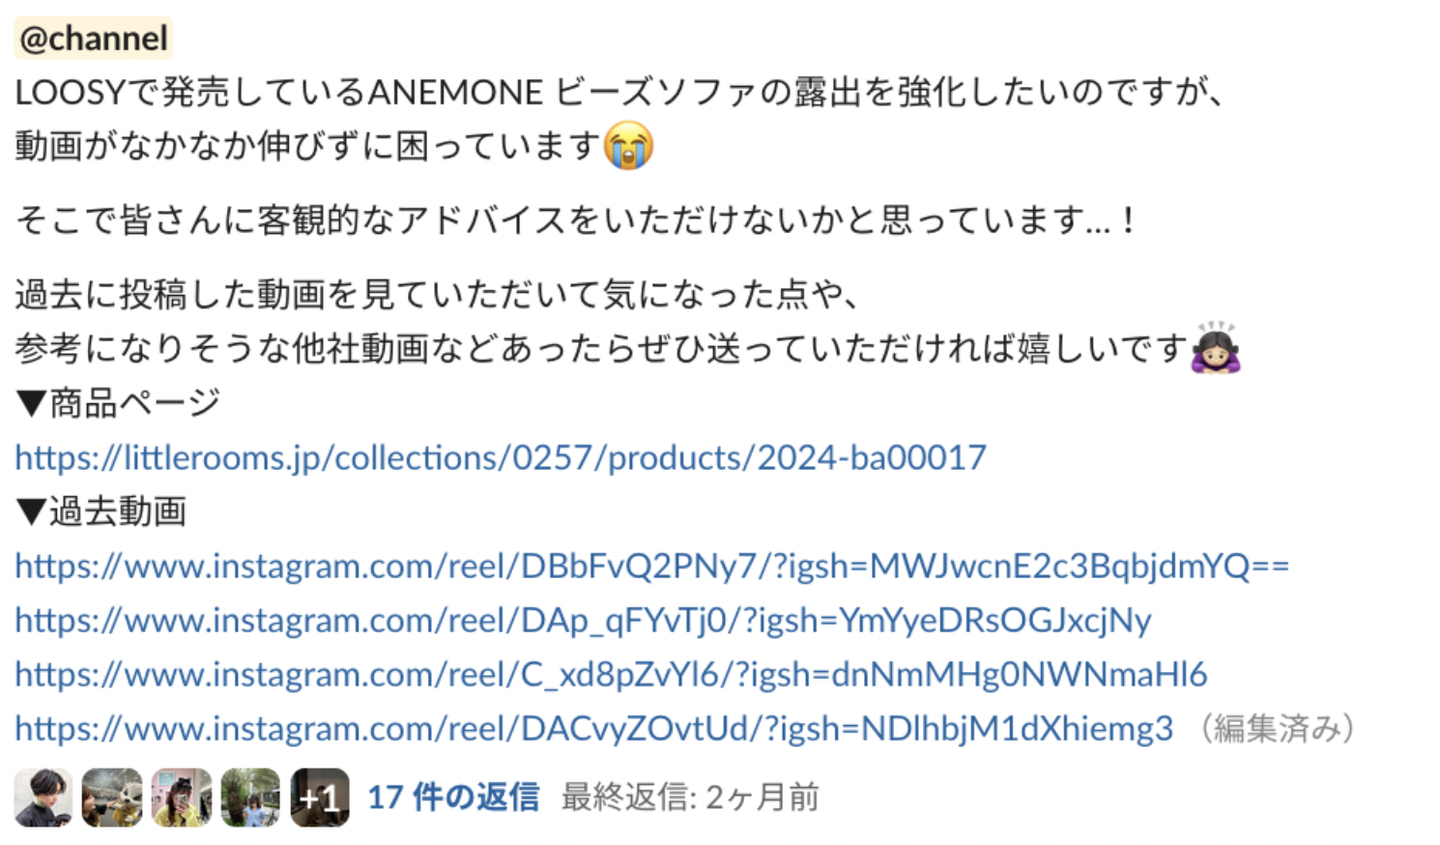Open the littlerooms.jp product page link
The height and width of the screenshot is (845, 1440).
[500, 457]
